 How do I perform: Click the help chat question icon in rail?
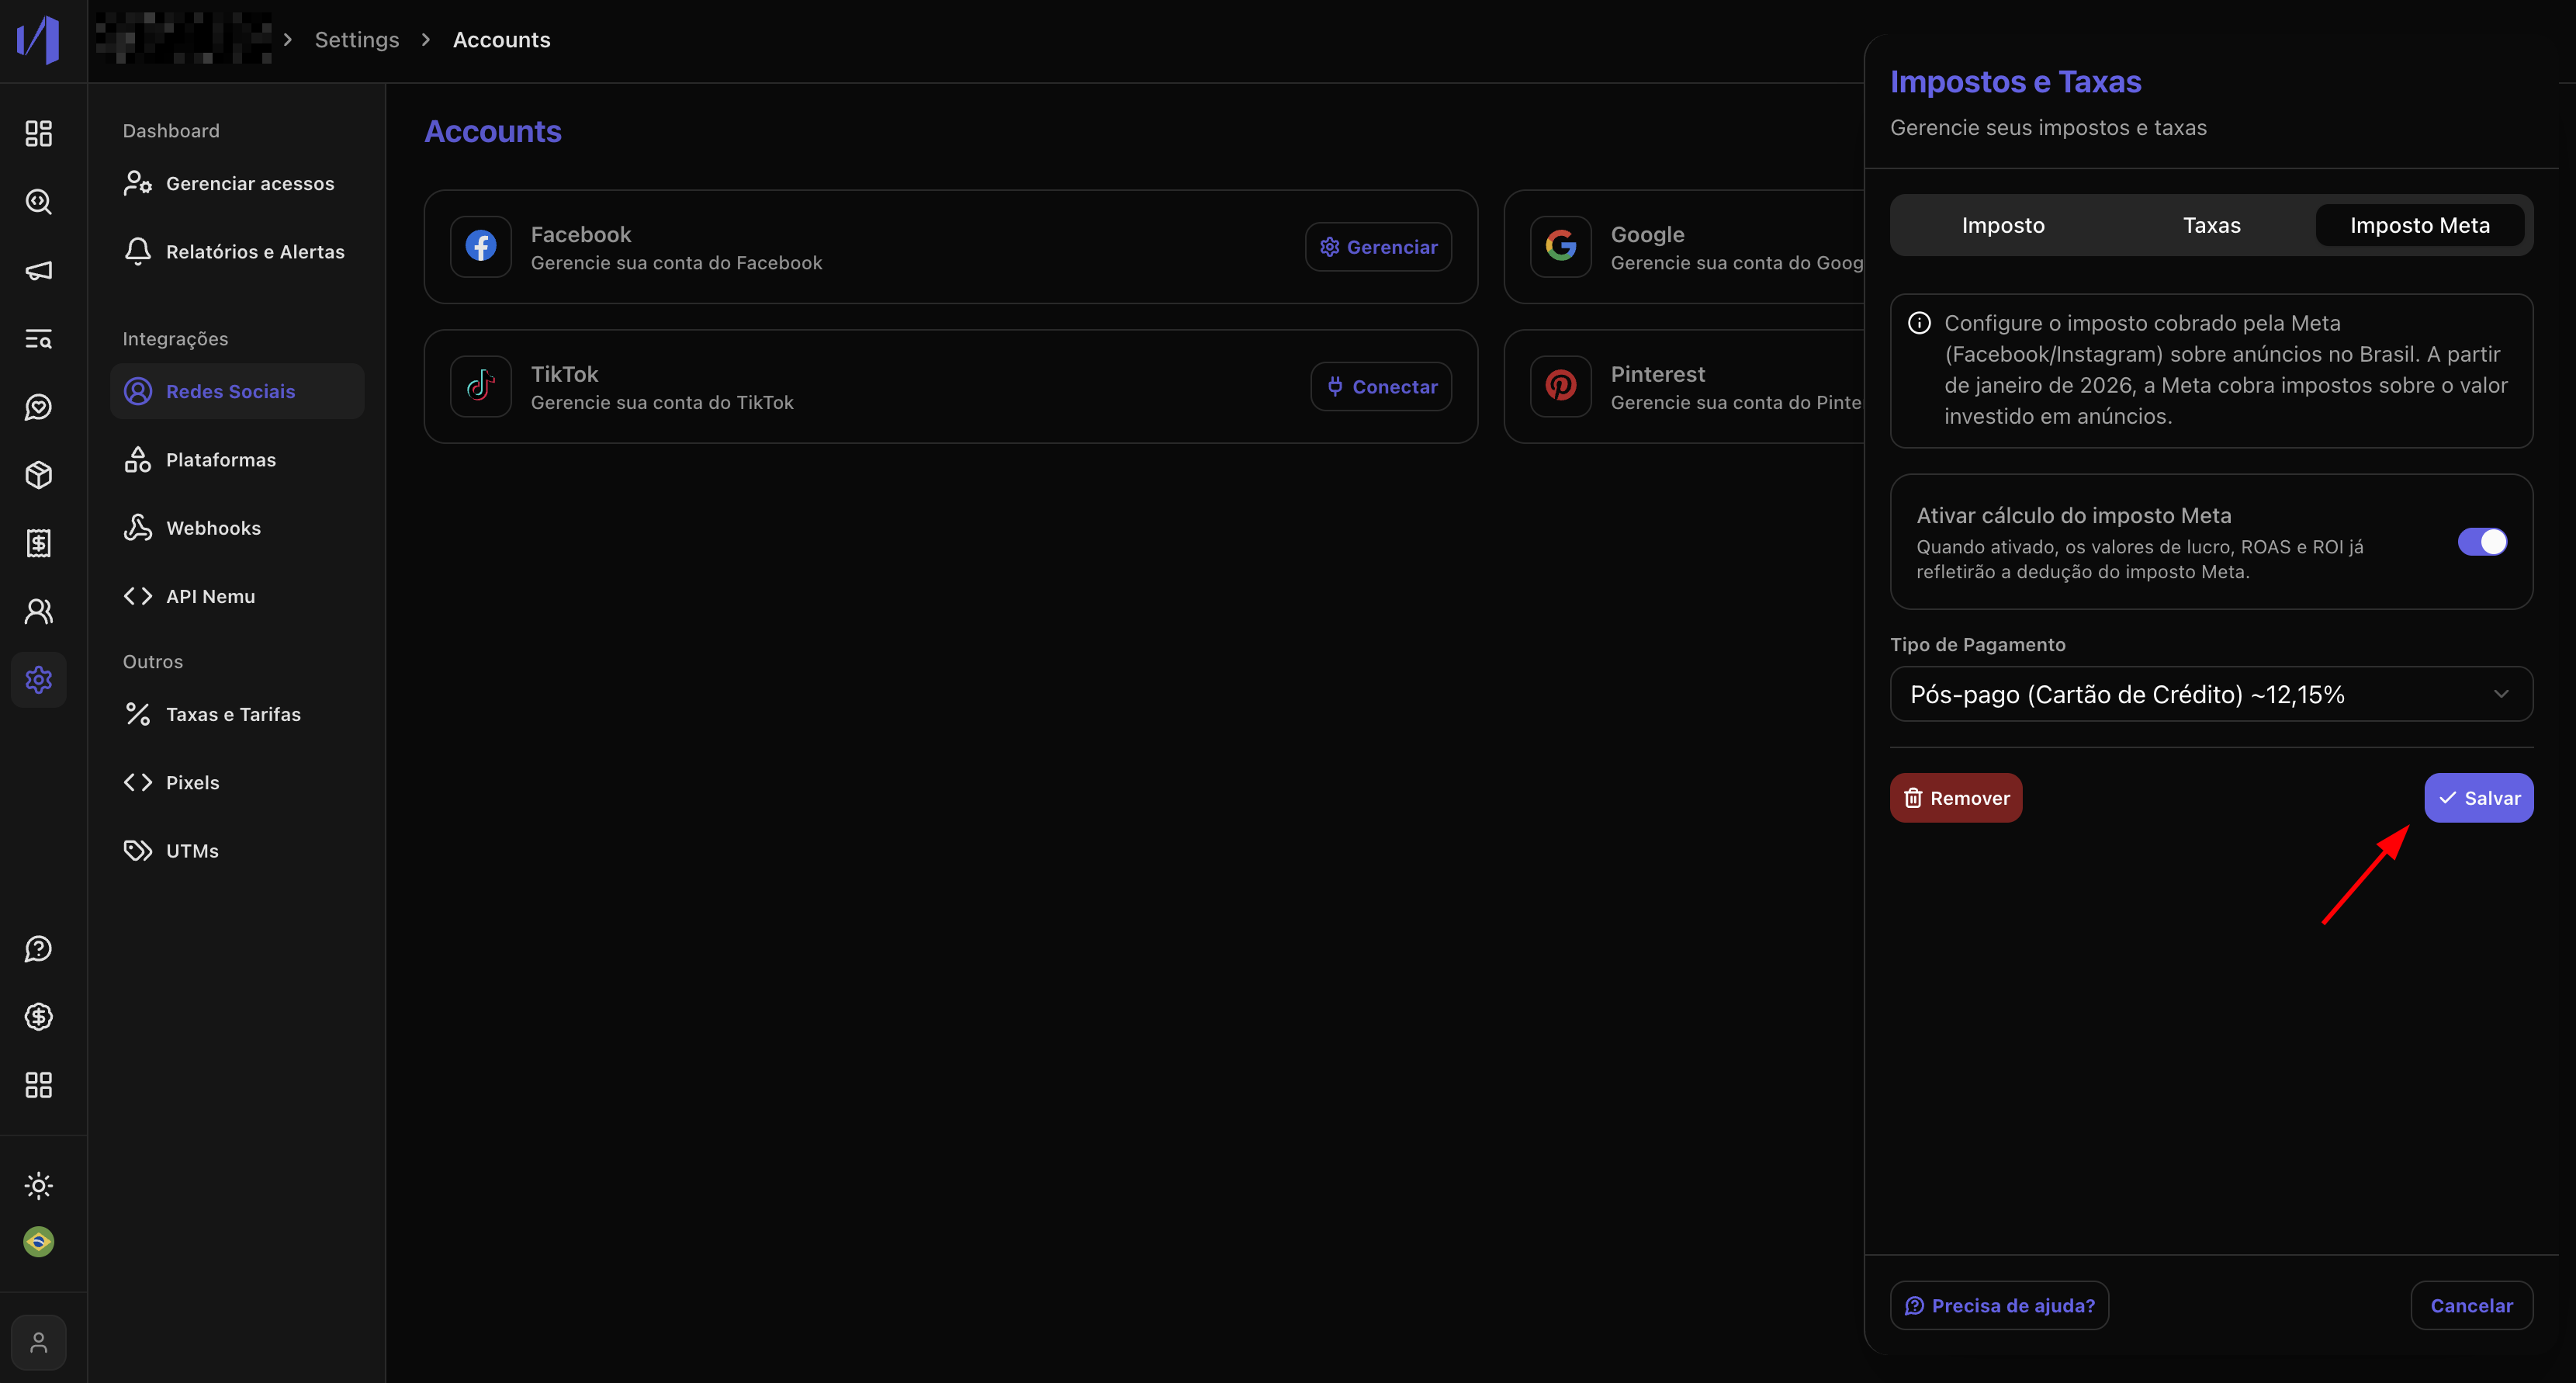[38, 949]
